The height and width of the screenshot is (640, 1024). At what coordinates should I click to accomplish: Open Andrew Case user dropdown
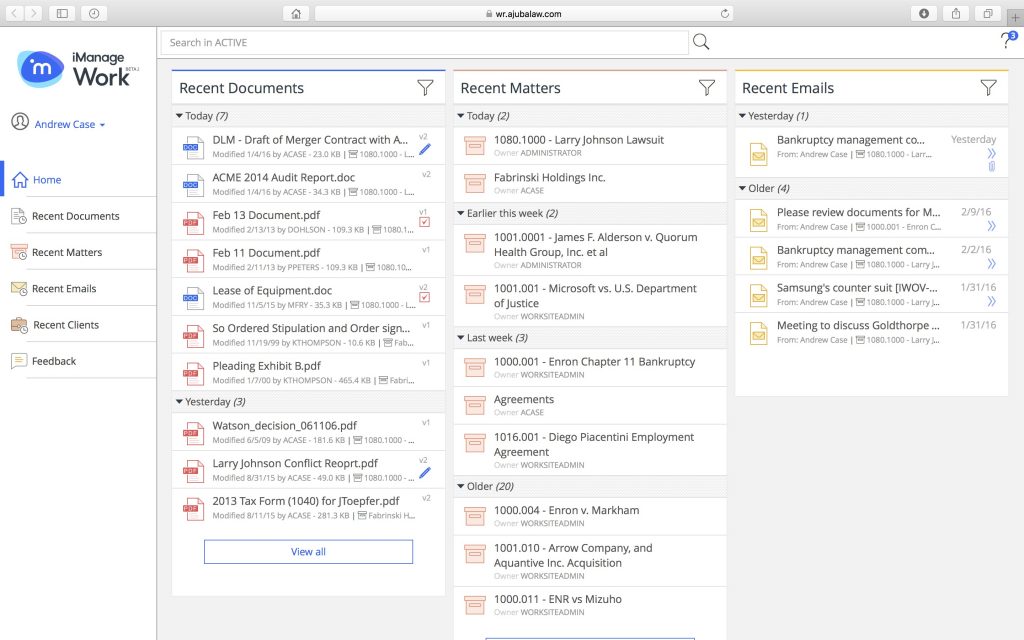(x=69, y=124)
